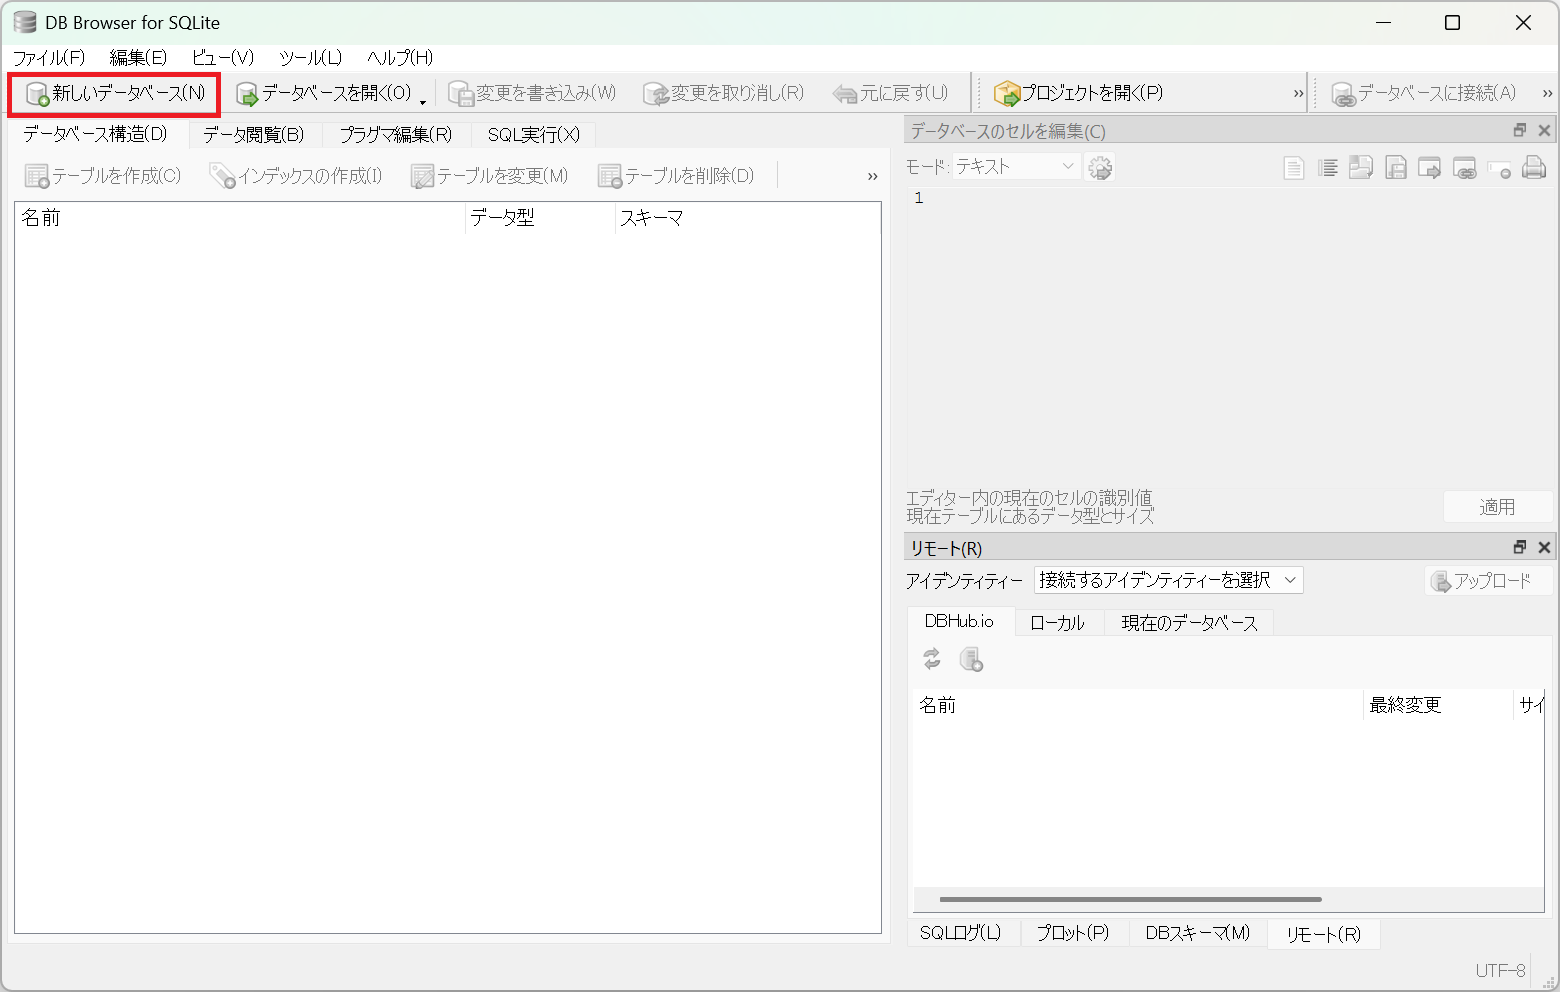Open the ヘルプ(H) menu
The width and height of the screenshot is (1560, 992).
[400, 58]
